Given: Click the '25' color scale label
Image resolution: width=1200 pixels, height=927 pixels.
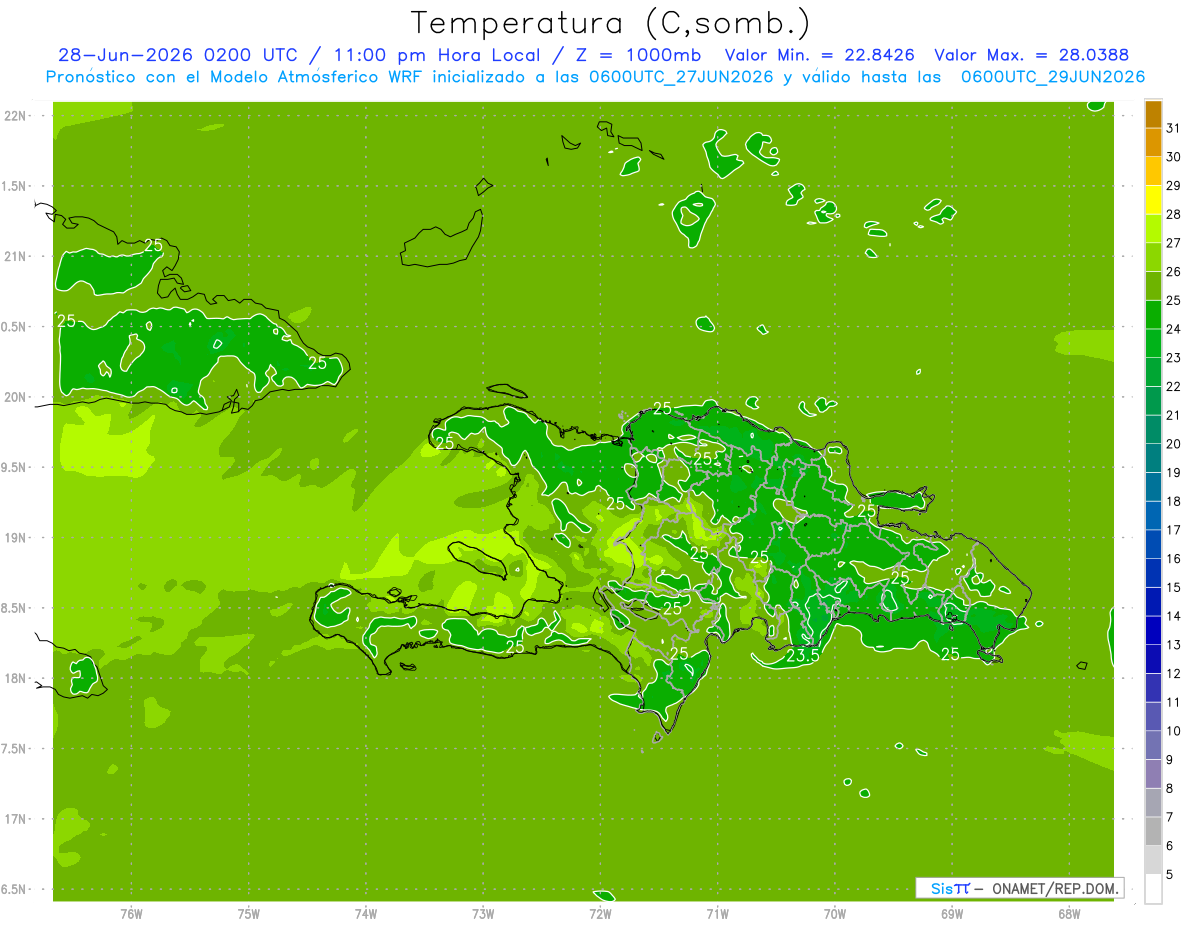Looking at the screenshot, I should point(1174,300).
